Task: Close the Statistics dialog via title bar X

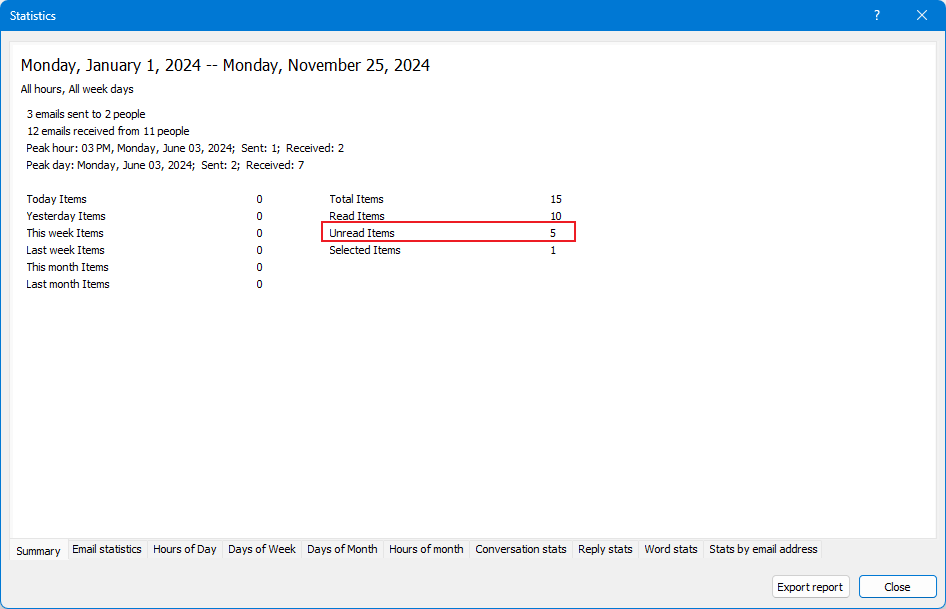Action: point(922,15)
